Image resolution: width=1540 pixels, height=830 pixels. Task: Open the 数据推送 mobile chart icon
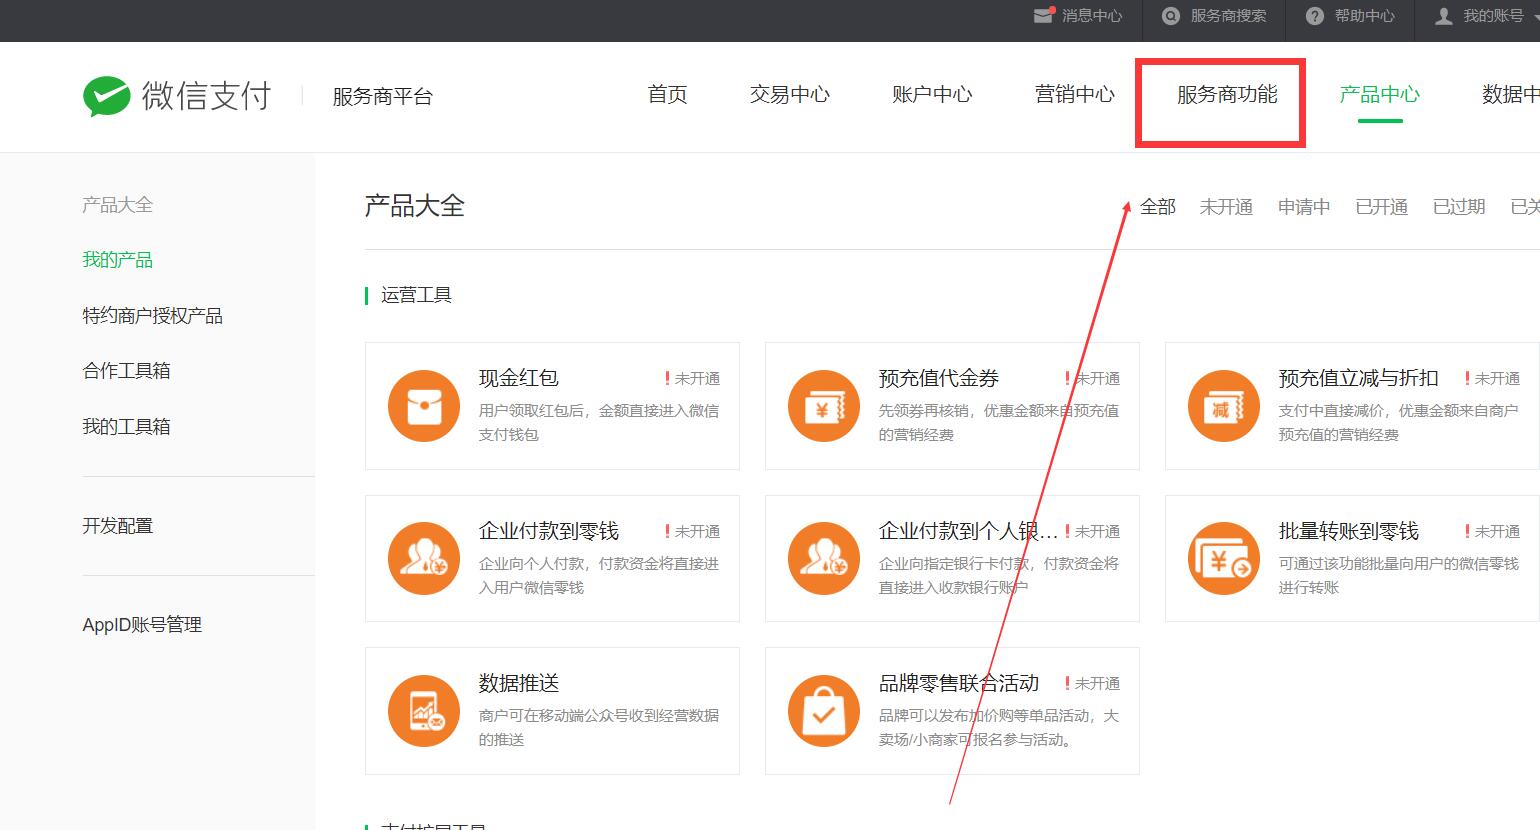(424, 711)
